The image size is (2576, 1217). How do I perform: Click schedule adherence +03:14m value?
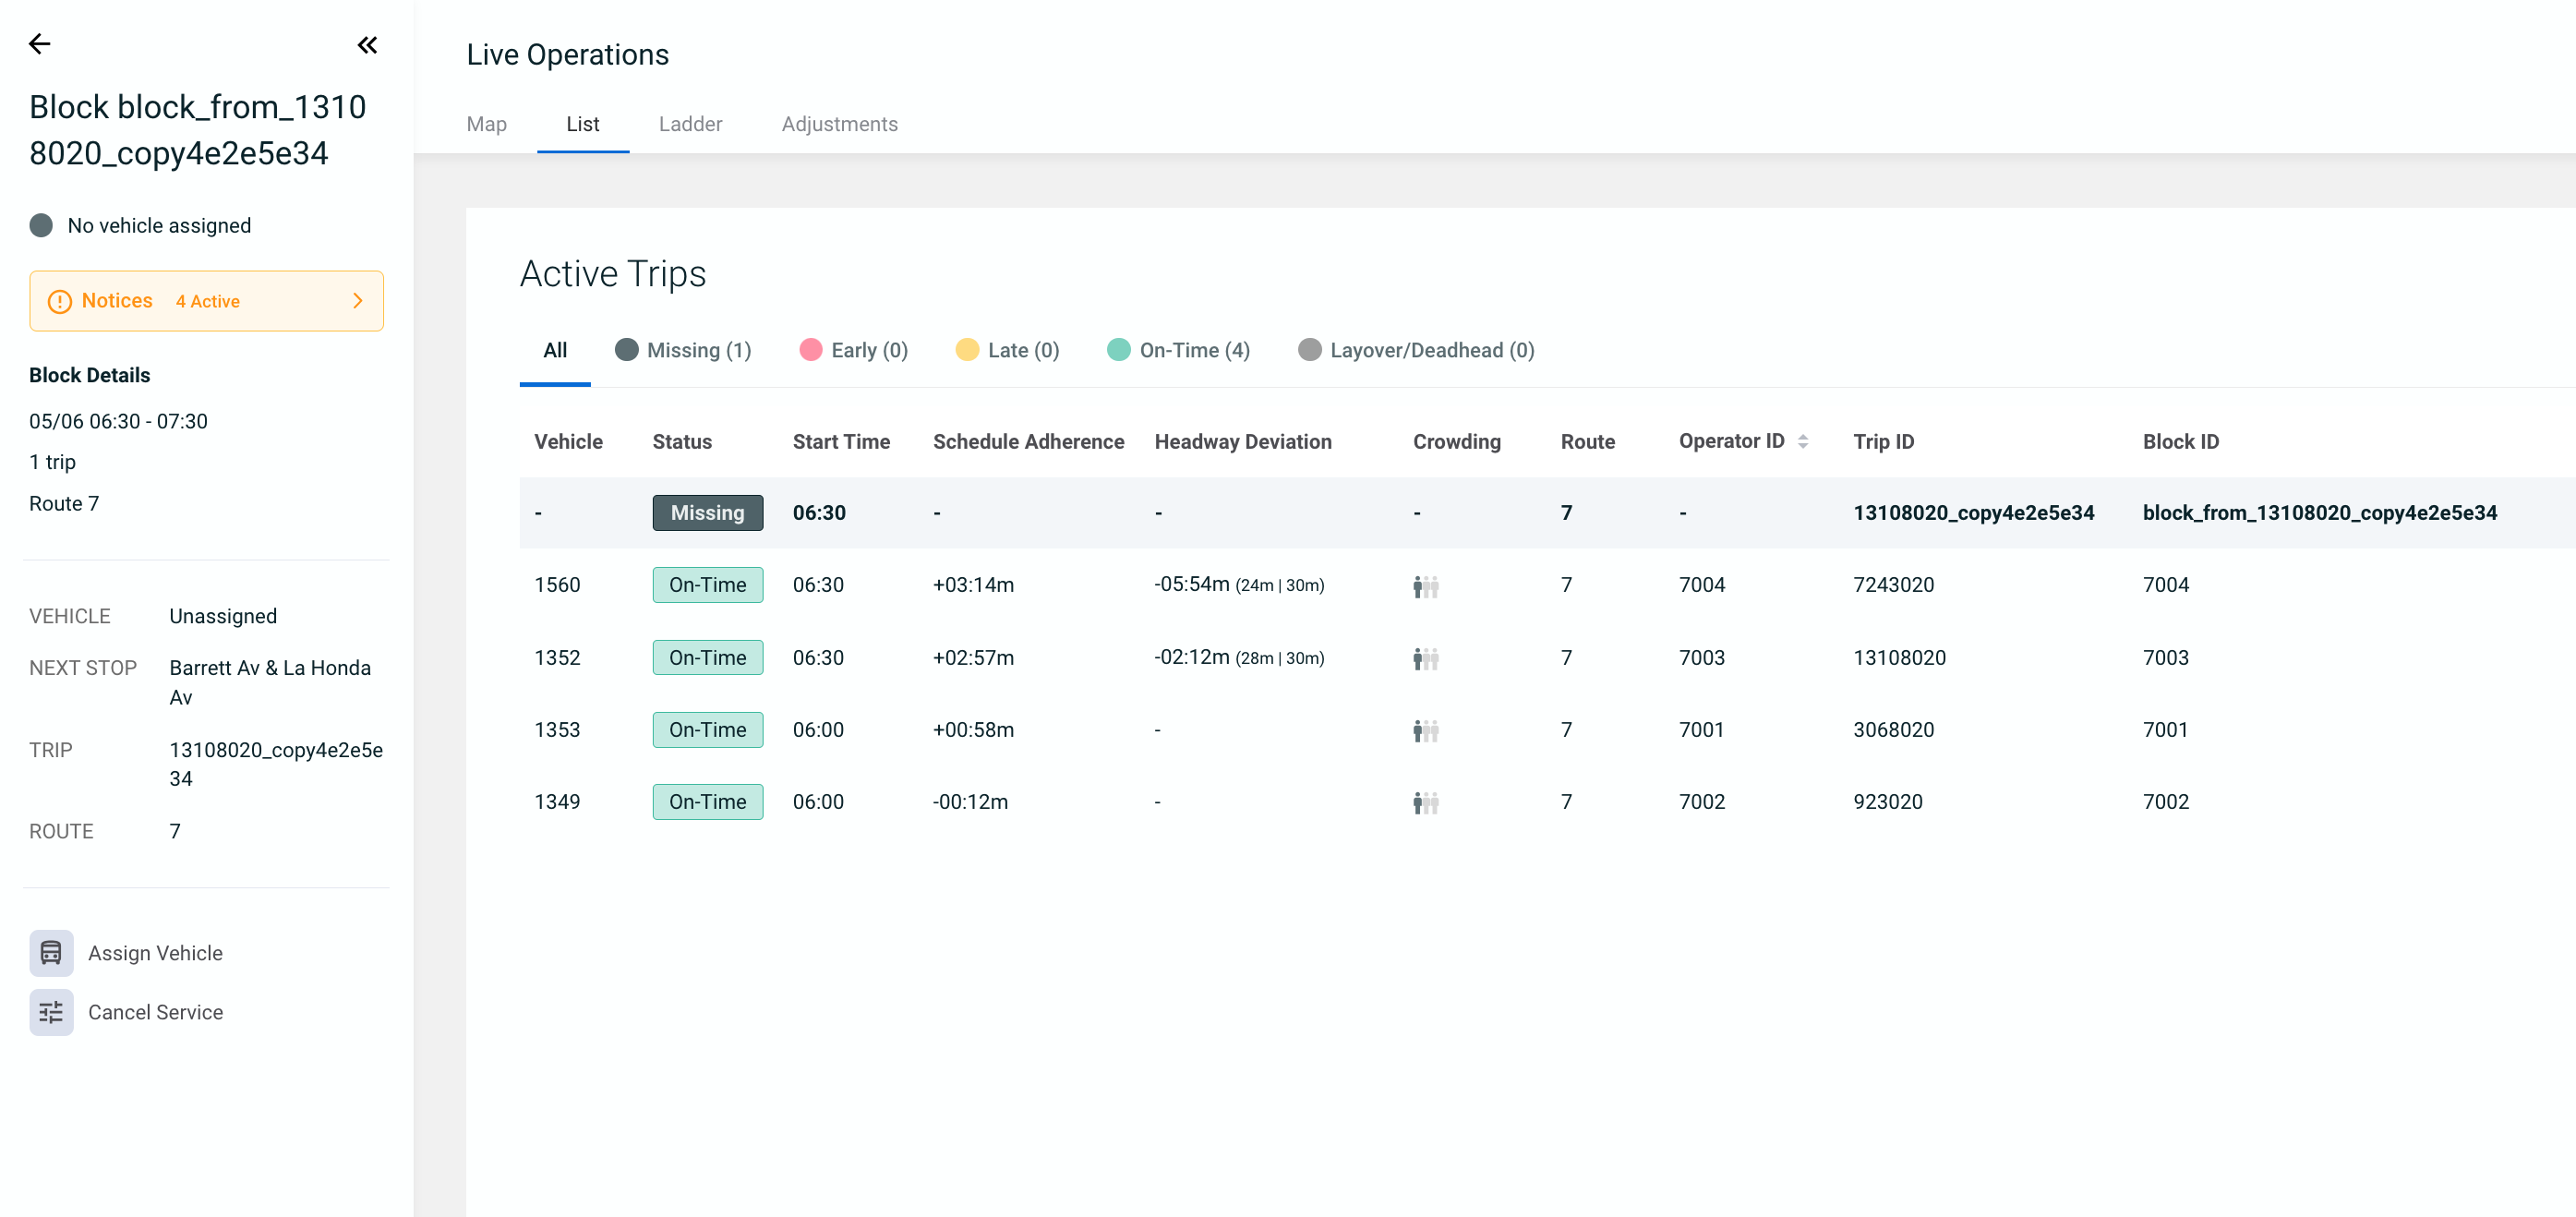click(974, 585)
